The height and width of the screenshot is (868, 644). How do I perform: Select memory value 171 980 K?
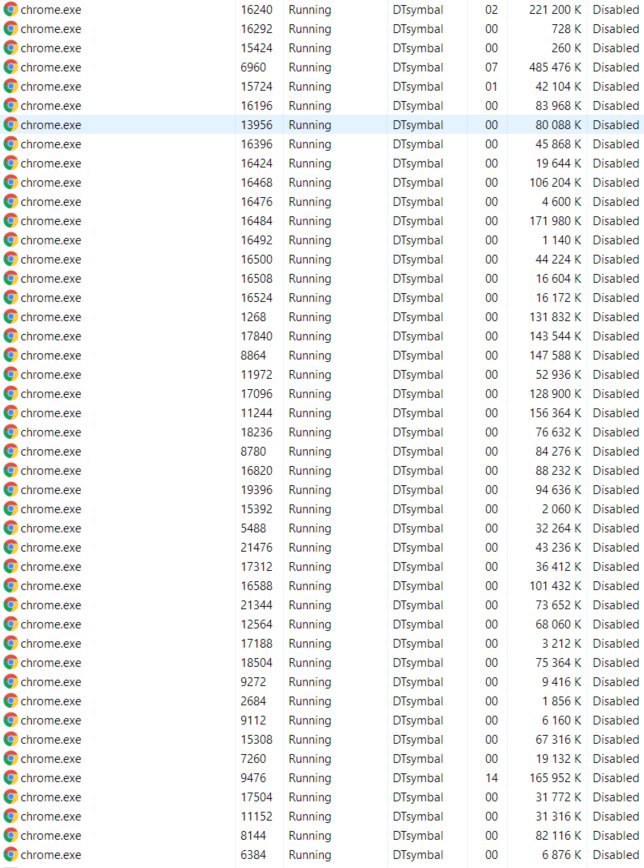pos(555,221)
